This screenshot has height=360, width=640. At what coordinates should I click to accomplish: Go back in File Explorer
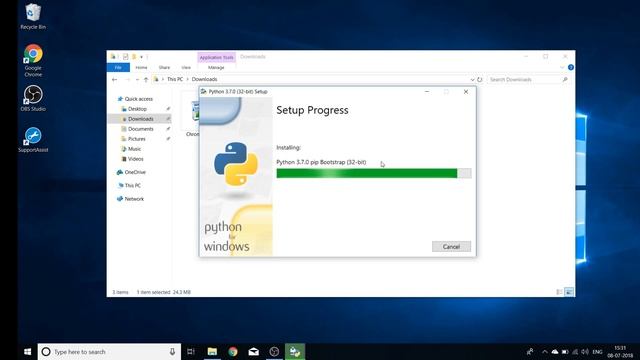pyautogui.click(x=115, y=80)
